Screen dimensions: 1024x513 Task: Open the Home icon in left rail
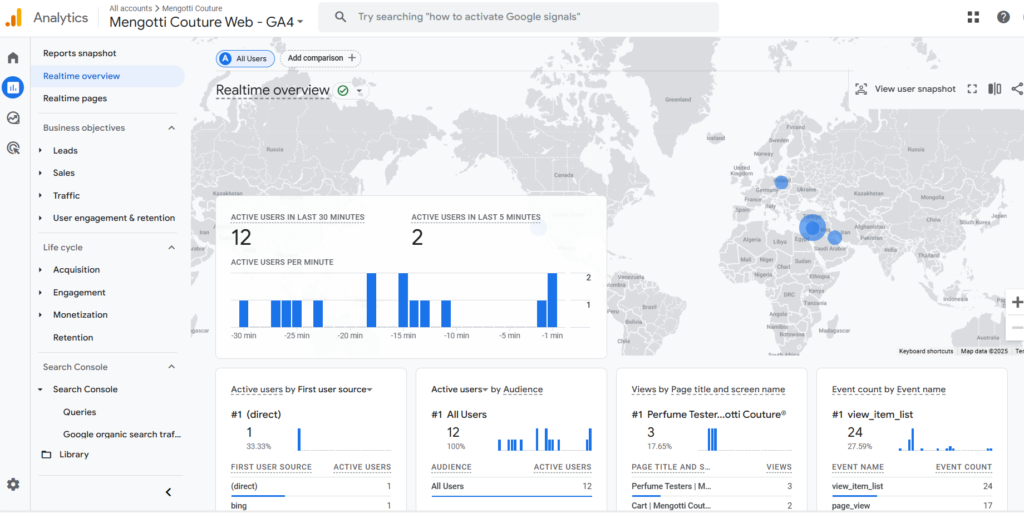point(13,58)
